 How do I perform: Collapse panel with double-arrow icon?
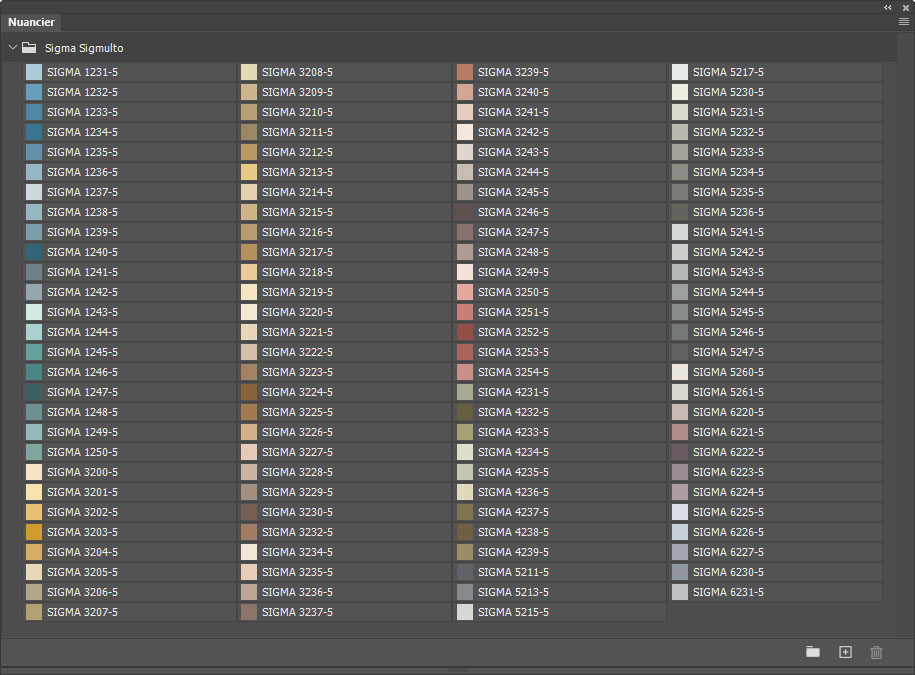pyautogui.click(x=888, y=8)
